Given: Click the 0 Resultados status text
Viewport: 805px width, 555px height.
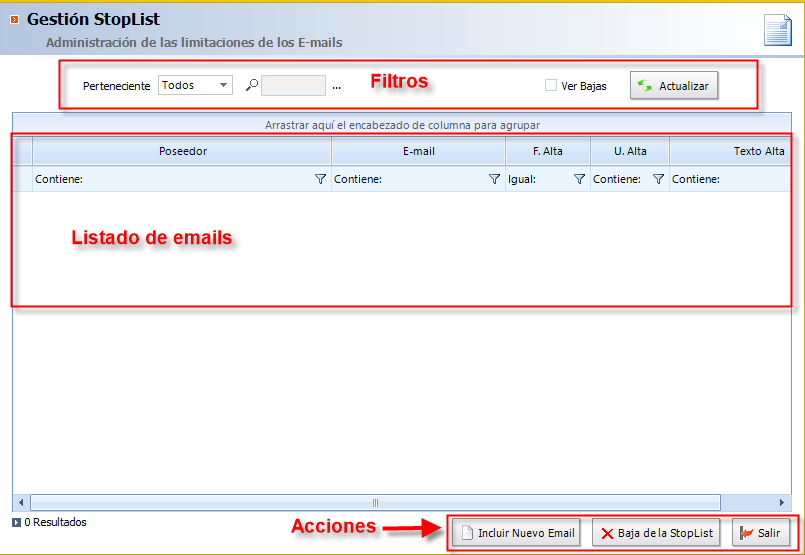Looking at the screenshot, I should point(55,522).
